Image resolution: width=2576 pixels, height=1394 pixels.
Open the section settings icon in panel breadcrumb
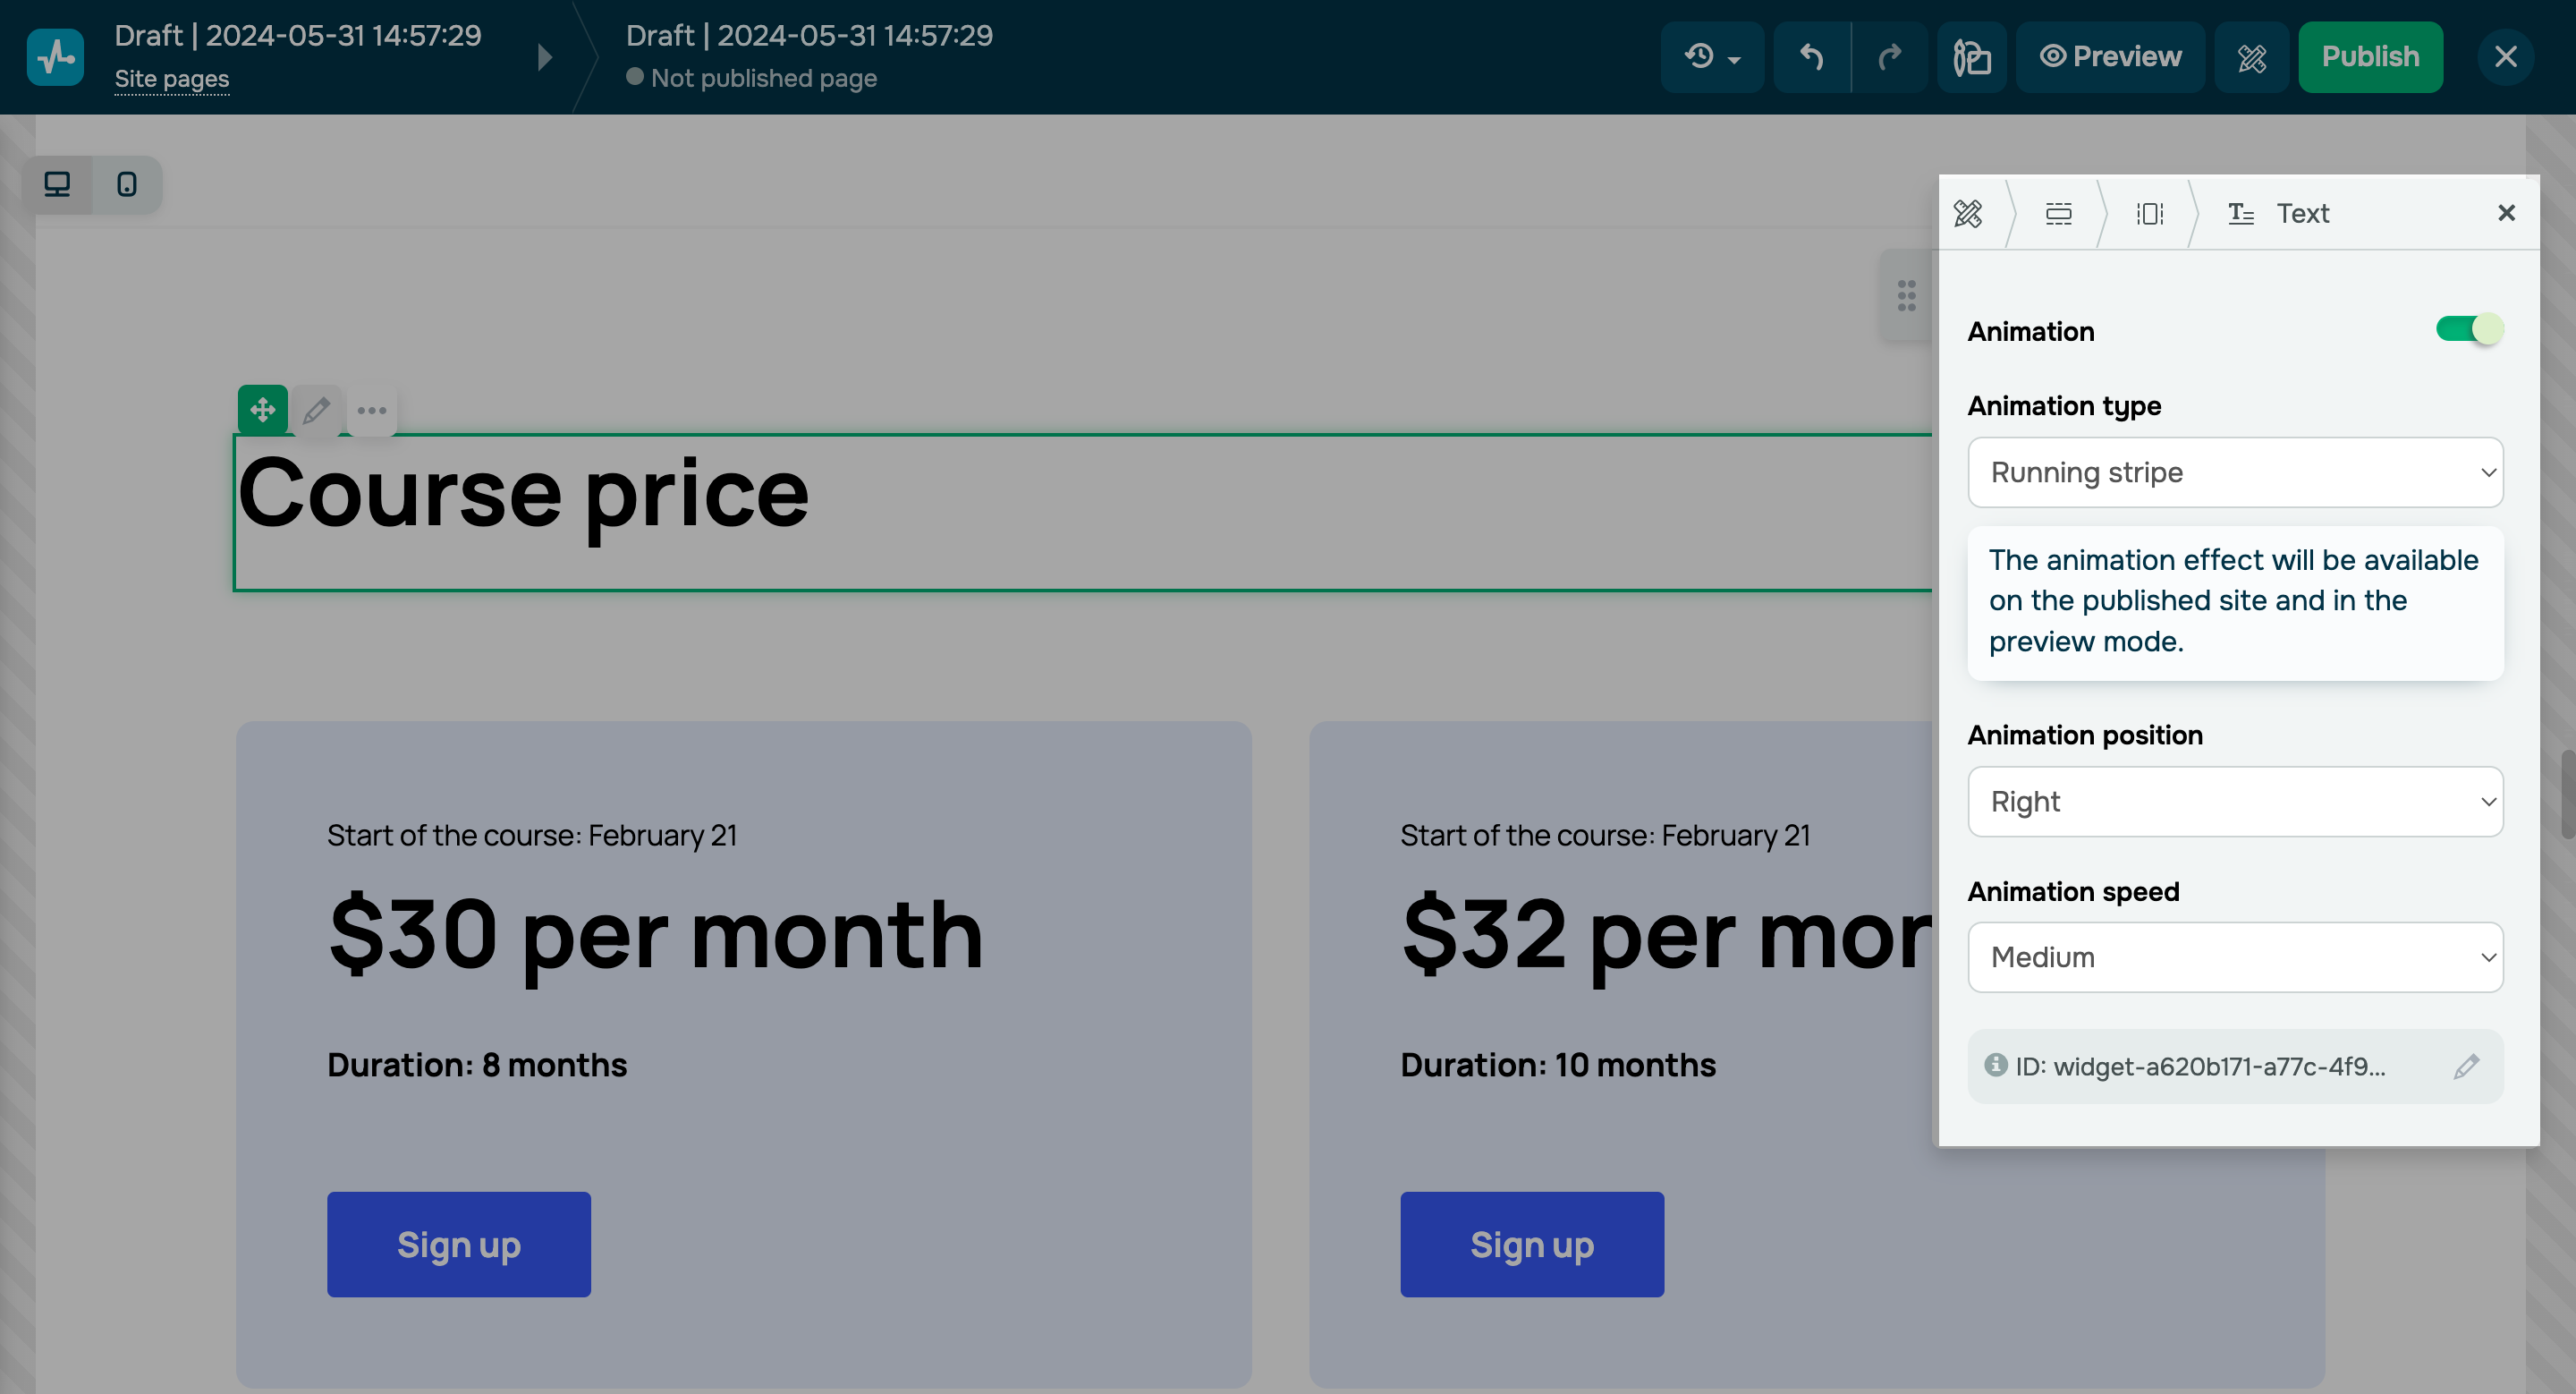pos(2058,213)
